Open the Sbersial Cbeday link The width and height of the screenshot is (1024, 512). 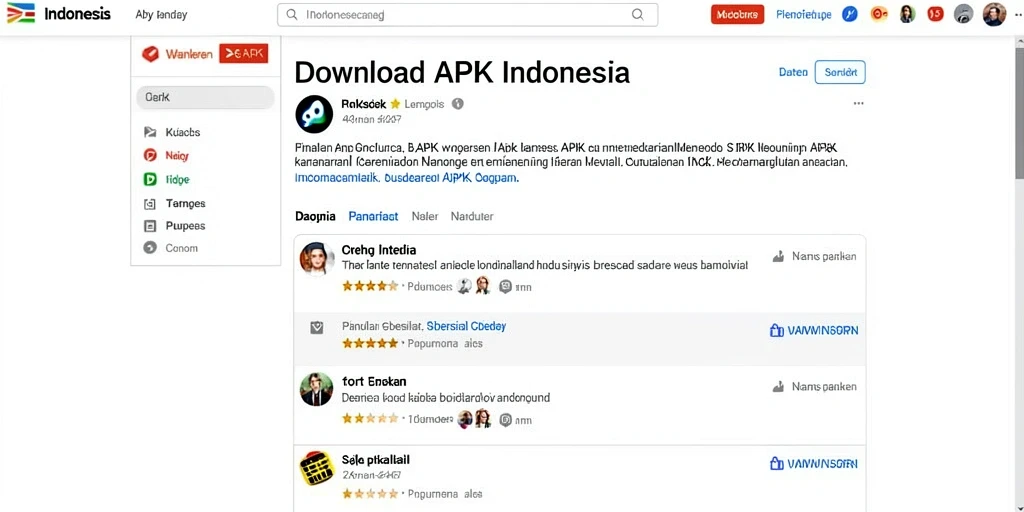click(466, 325)
